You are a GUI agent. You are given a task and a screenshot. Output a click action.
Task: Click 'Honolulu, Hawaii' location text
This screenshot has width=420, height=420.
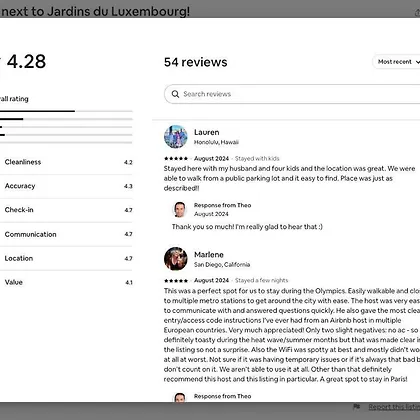coord(216,142)
